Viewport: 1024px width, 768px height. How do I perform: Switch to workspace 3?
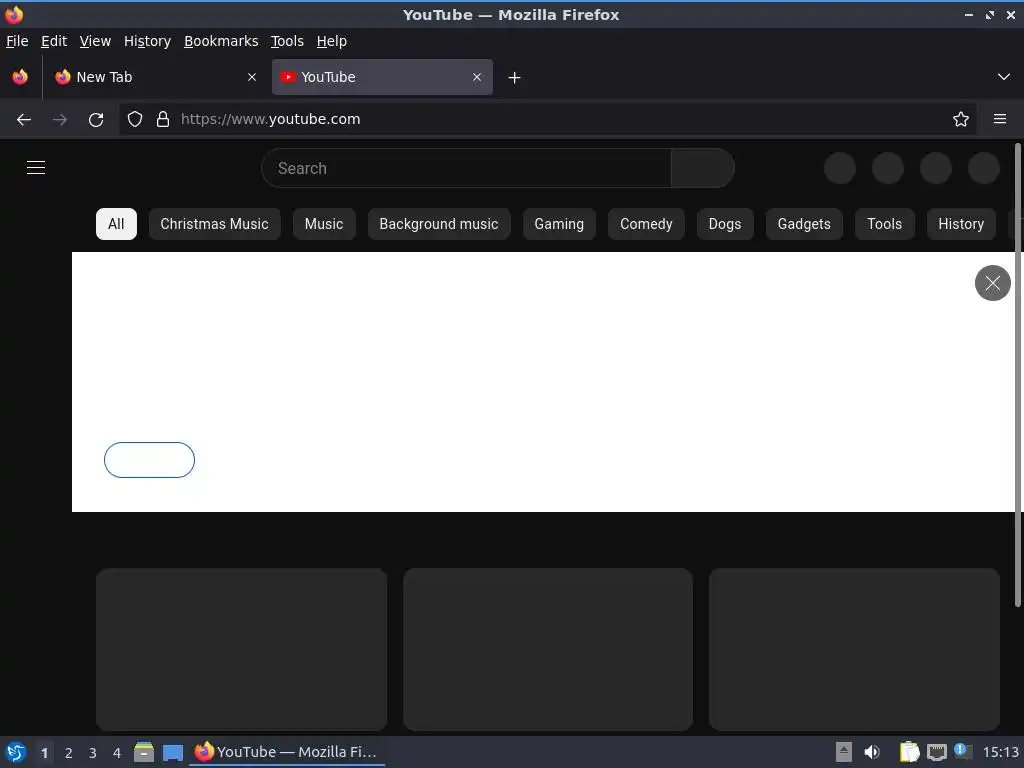tap(93, 753)
